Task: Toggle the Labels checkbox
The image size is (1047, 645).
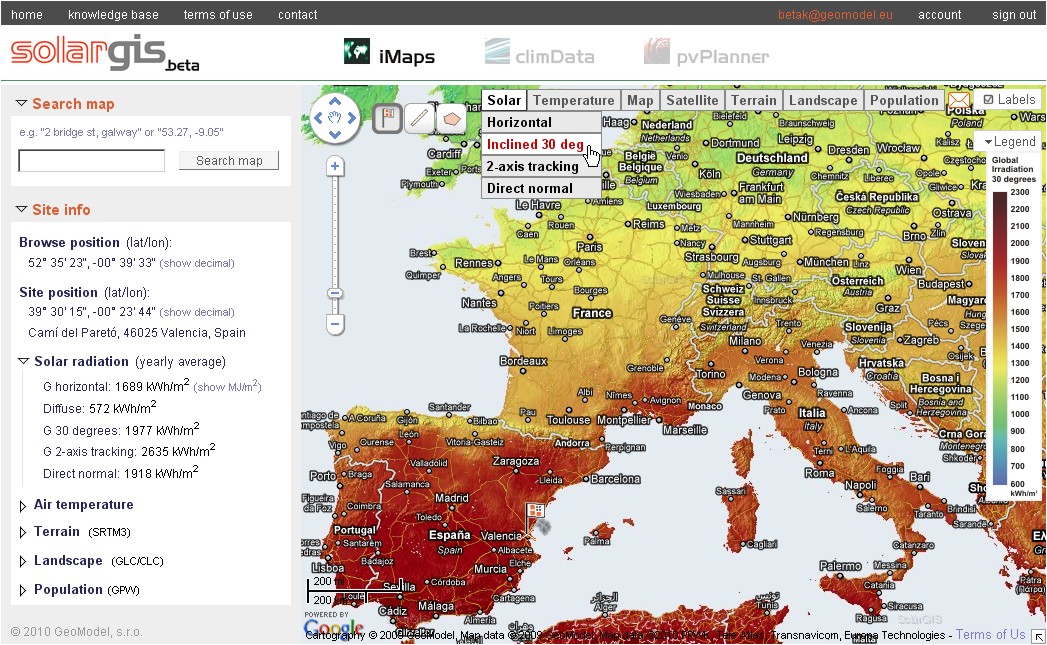Action: (988, 100)
